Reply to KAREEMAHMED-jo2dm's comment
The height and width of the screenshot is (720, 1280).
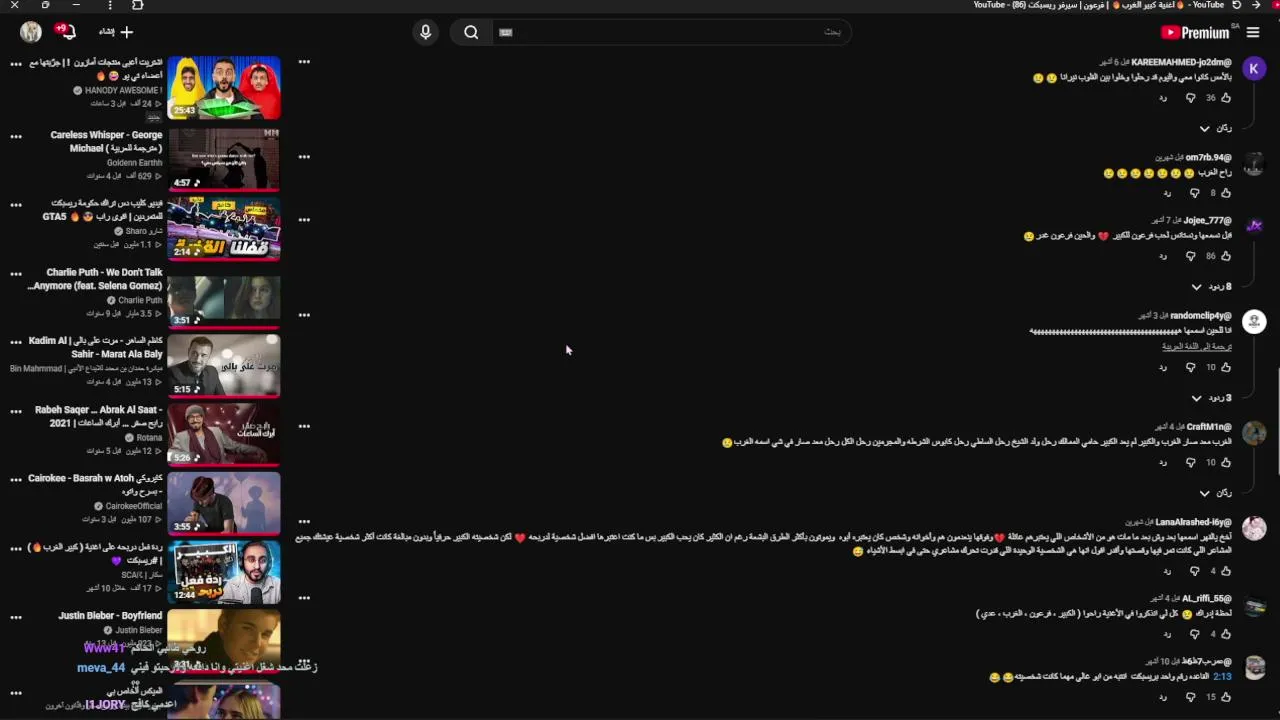1163,98
